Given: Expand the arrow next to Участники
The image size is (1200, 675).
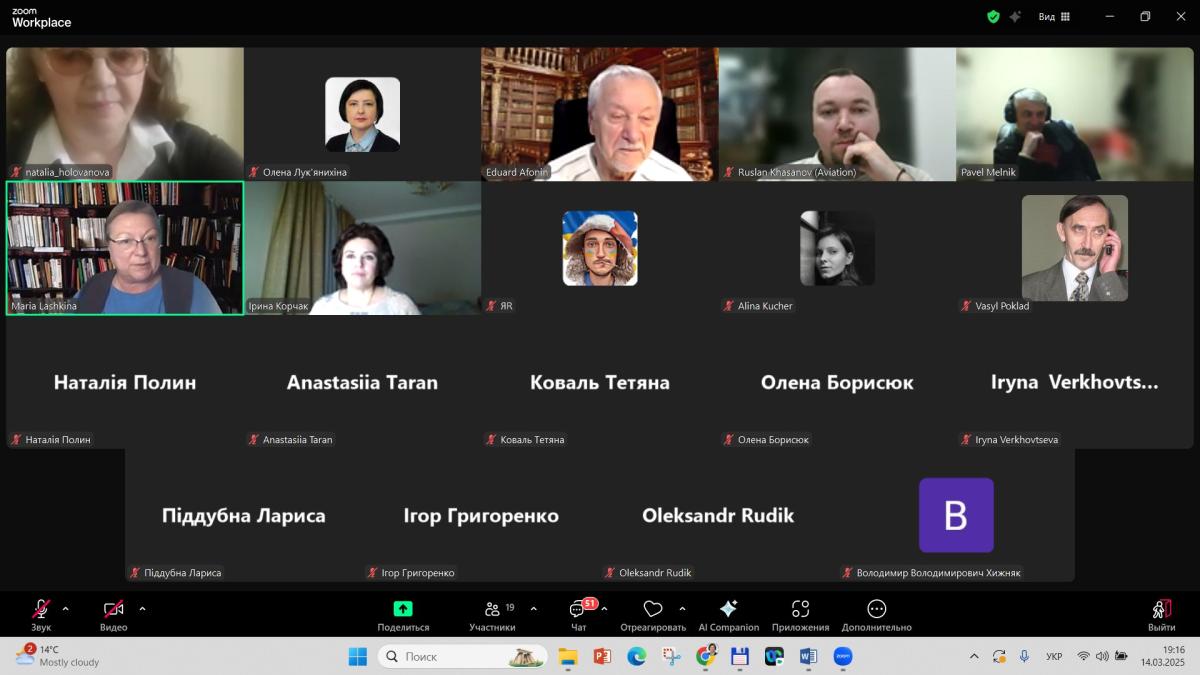Looking at the screenshot, I should pyautogui.click(x=533, y=608).
